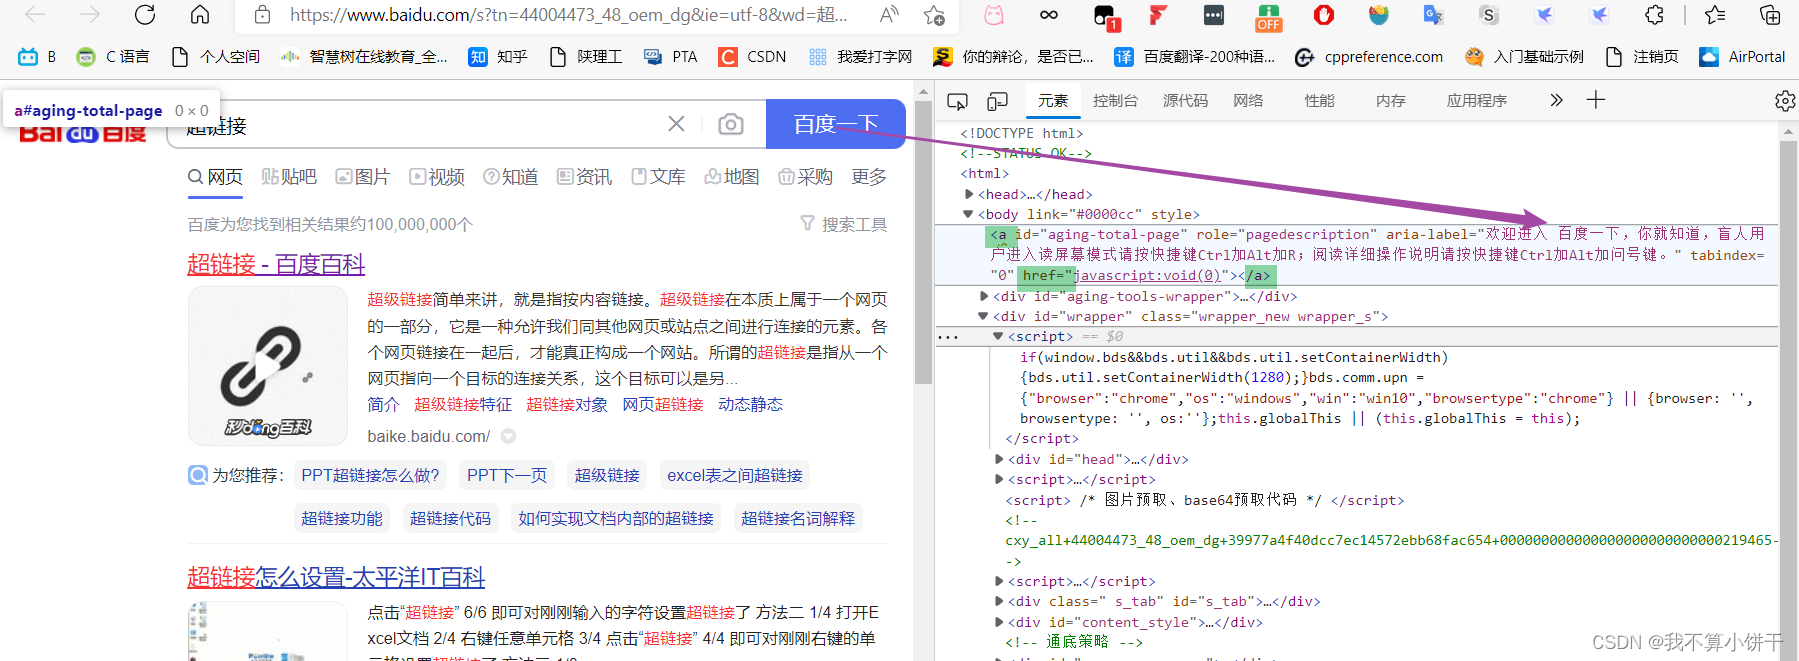Image resolution: width=1799 pixels, height=661 pixels.
Task: Click the red F extension icon
Action: click(1158, 15)
